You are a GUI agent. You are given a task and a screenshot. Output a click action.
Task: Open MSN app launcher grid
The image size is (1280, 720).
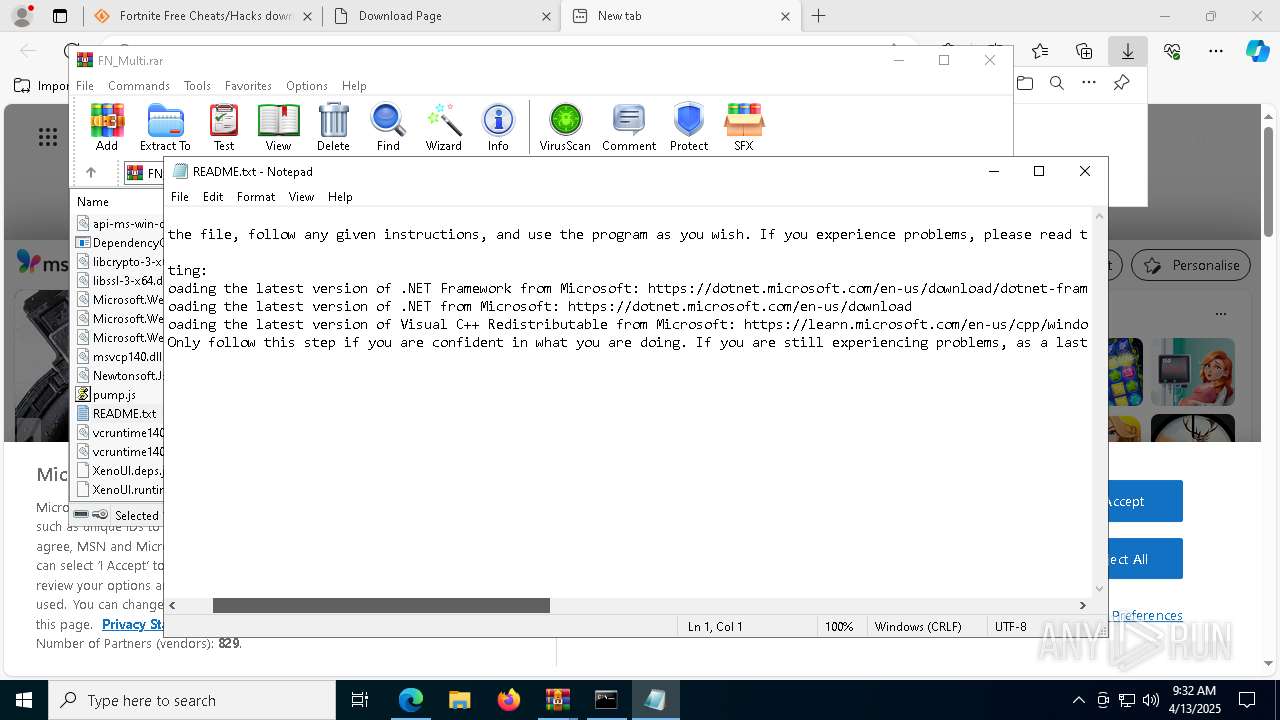[48, 137]
